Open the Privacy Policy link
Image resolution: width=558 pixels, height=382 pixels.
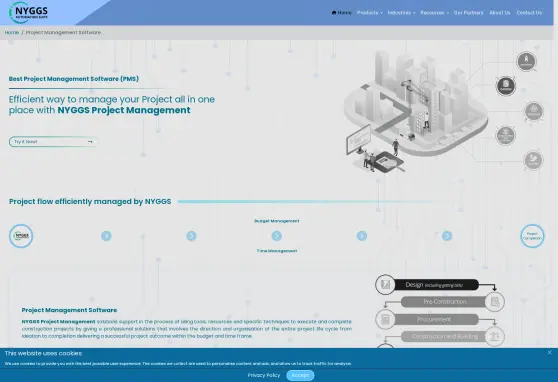pyautogui.click(x=264, y=375)
